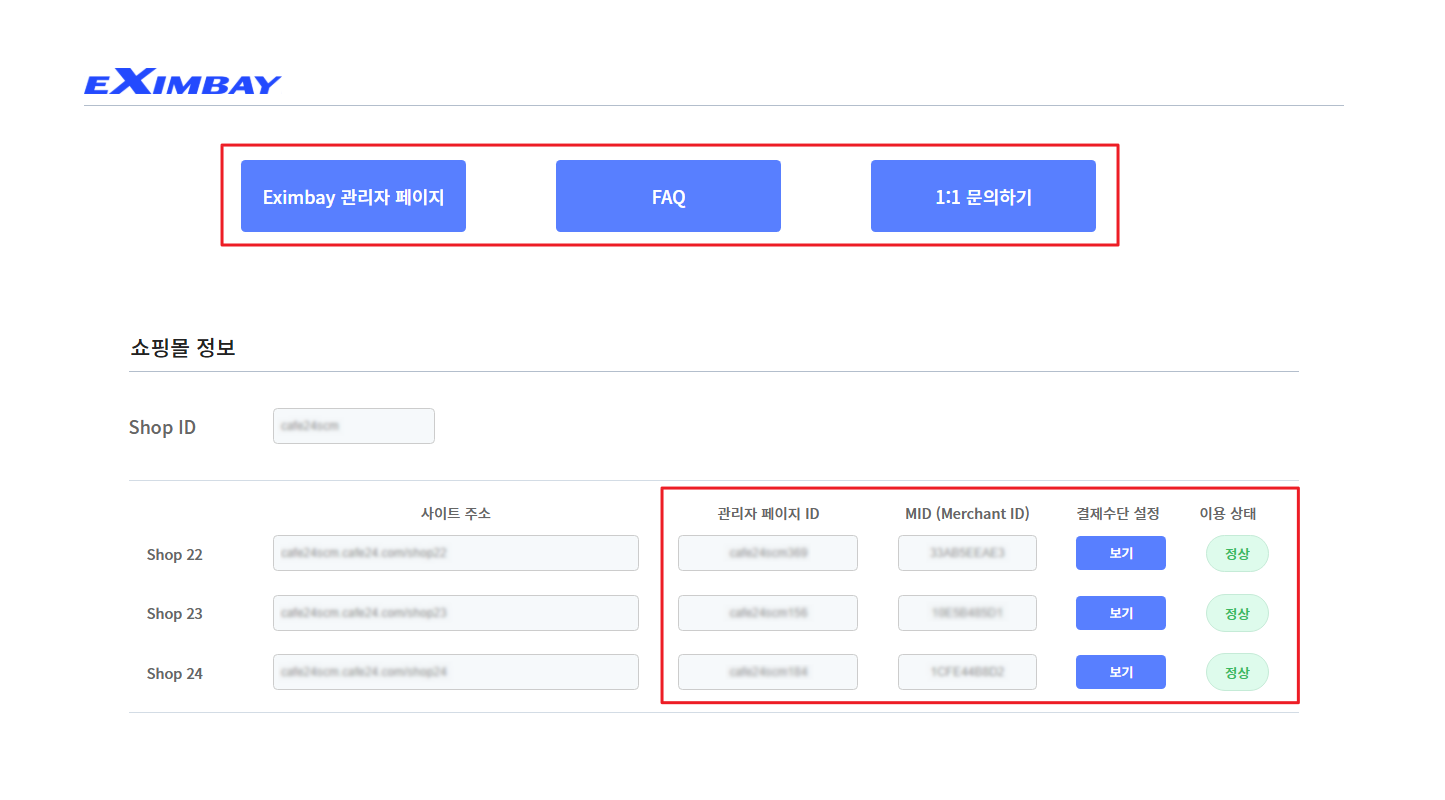This screenshot has height=800, width=1445.
Task: Click the Eximbay logo
Action: click(x=183, y=82)
